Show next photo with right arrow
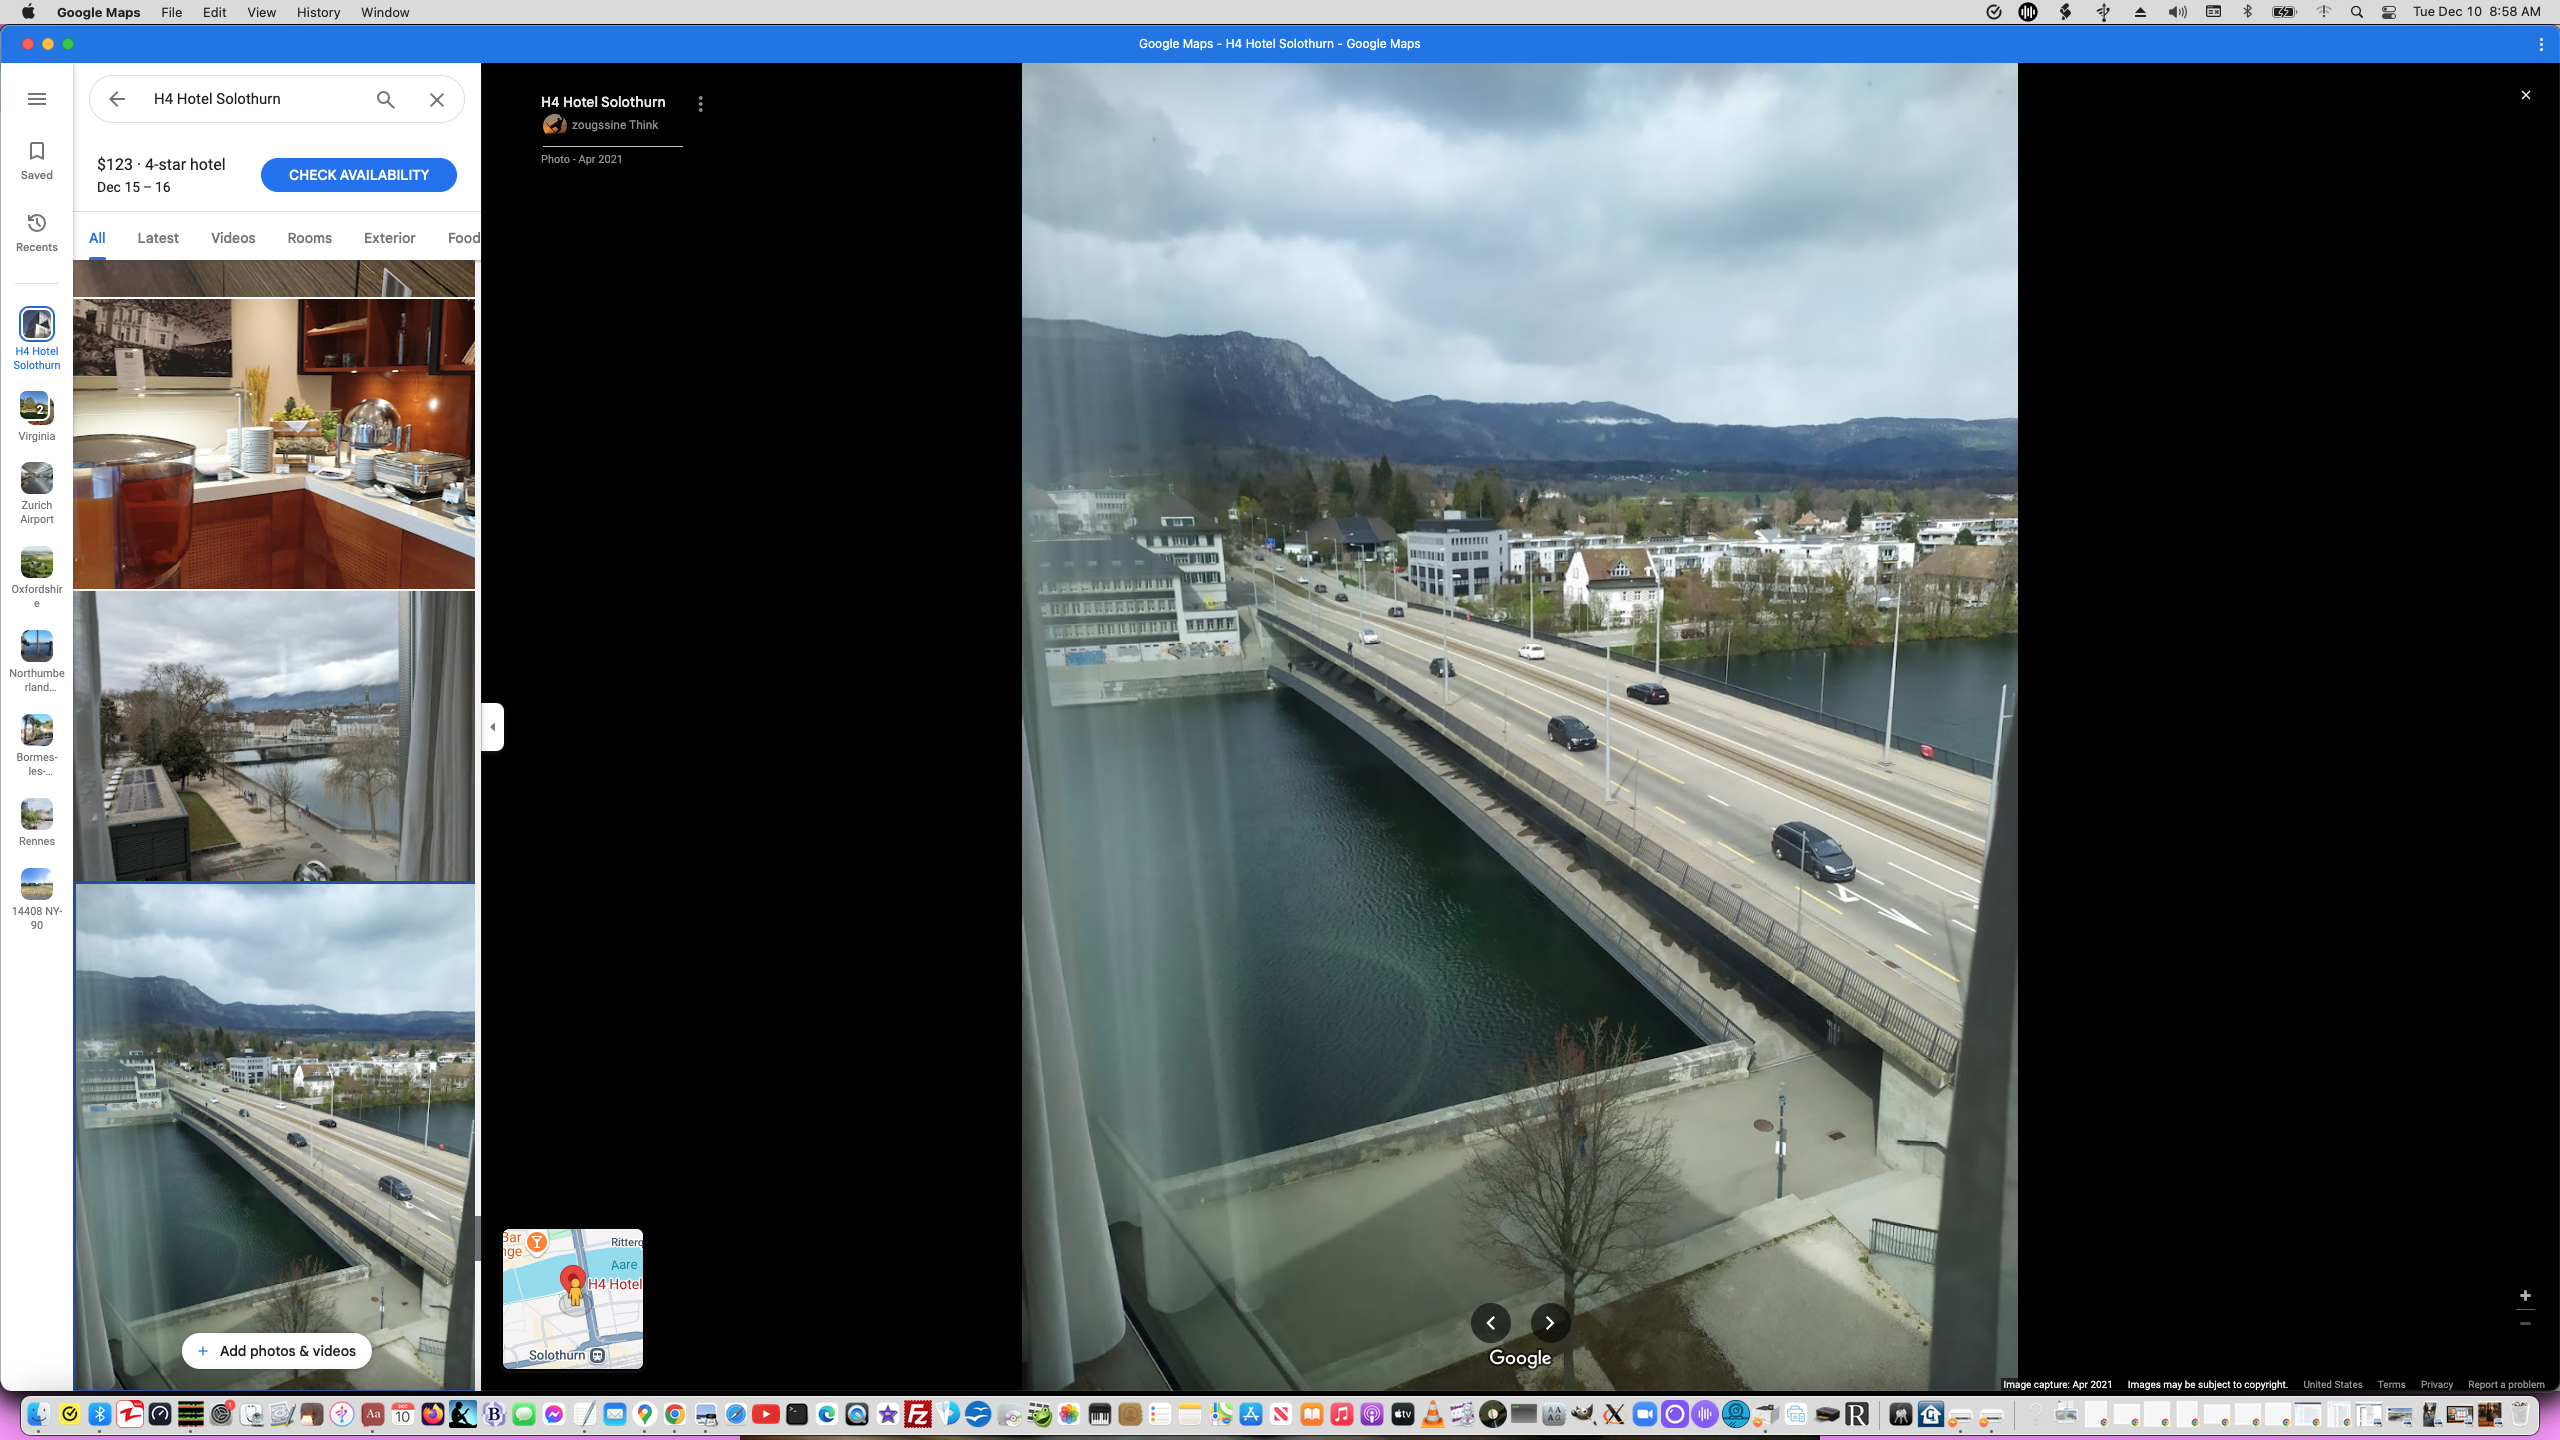The width and height of the screenshot is (2560, 1440). point(1549,1323)
